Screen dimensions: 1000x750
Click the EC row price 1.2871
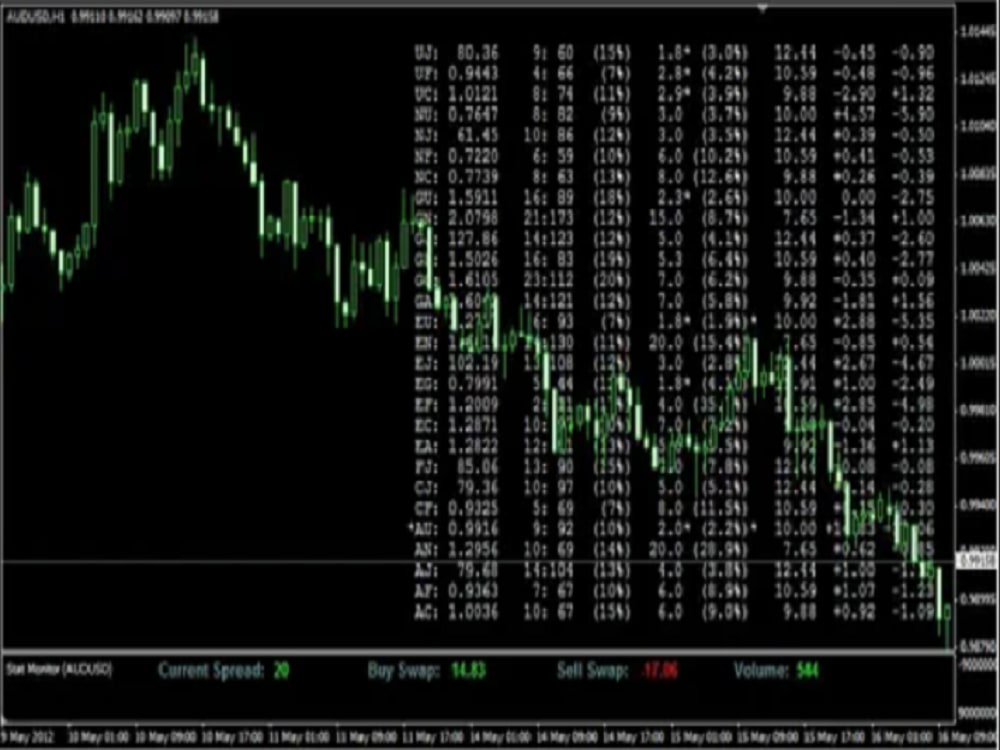[x=473, y=425]
